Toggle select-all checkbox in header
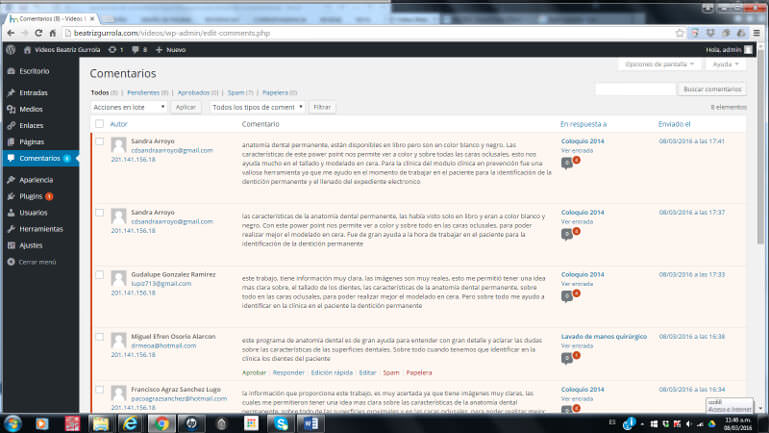Viewport: 769px width, 433px height. point(100,124)
